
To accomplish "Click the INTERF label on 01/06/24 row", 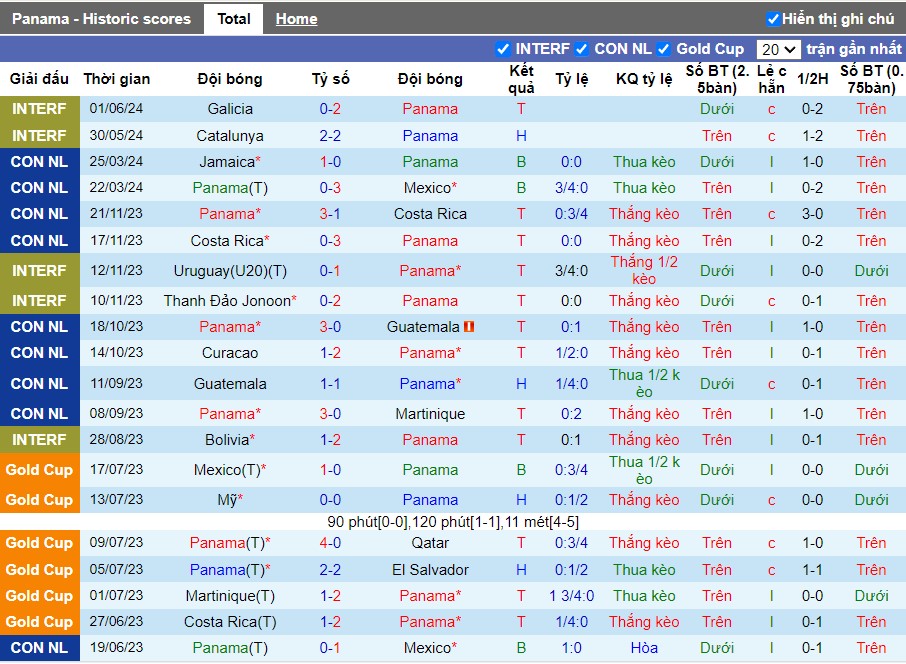I will pyautogui.click(x=39, y=109).
